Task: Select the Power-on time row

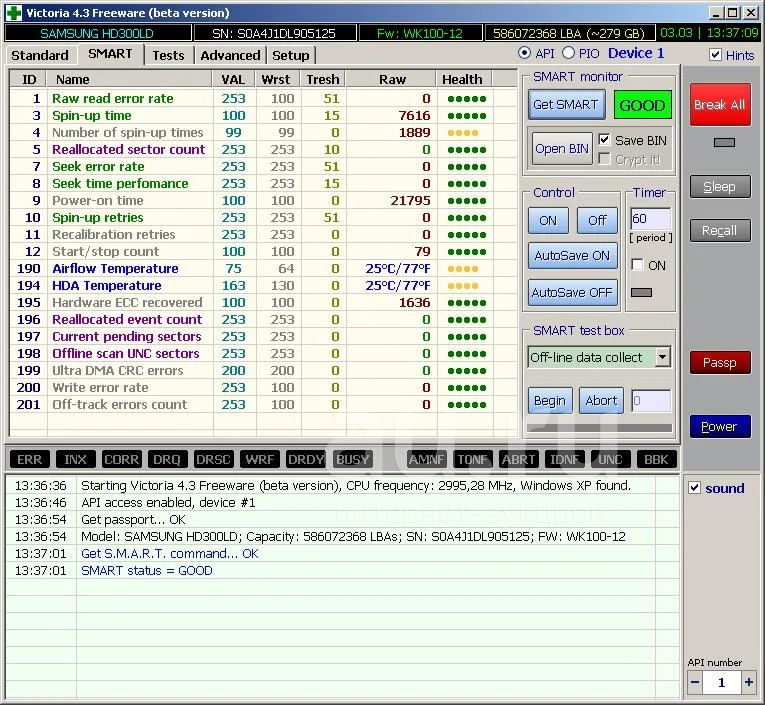Action: [x=263, y=201]
